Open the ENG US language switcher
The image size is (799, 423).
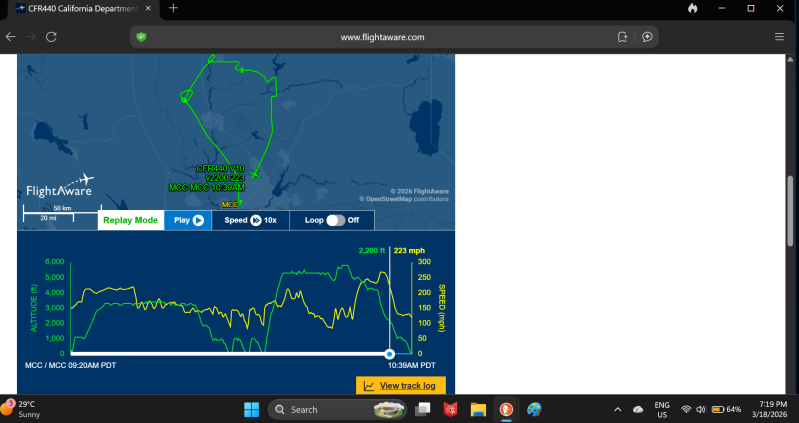(662, 409)
